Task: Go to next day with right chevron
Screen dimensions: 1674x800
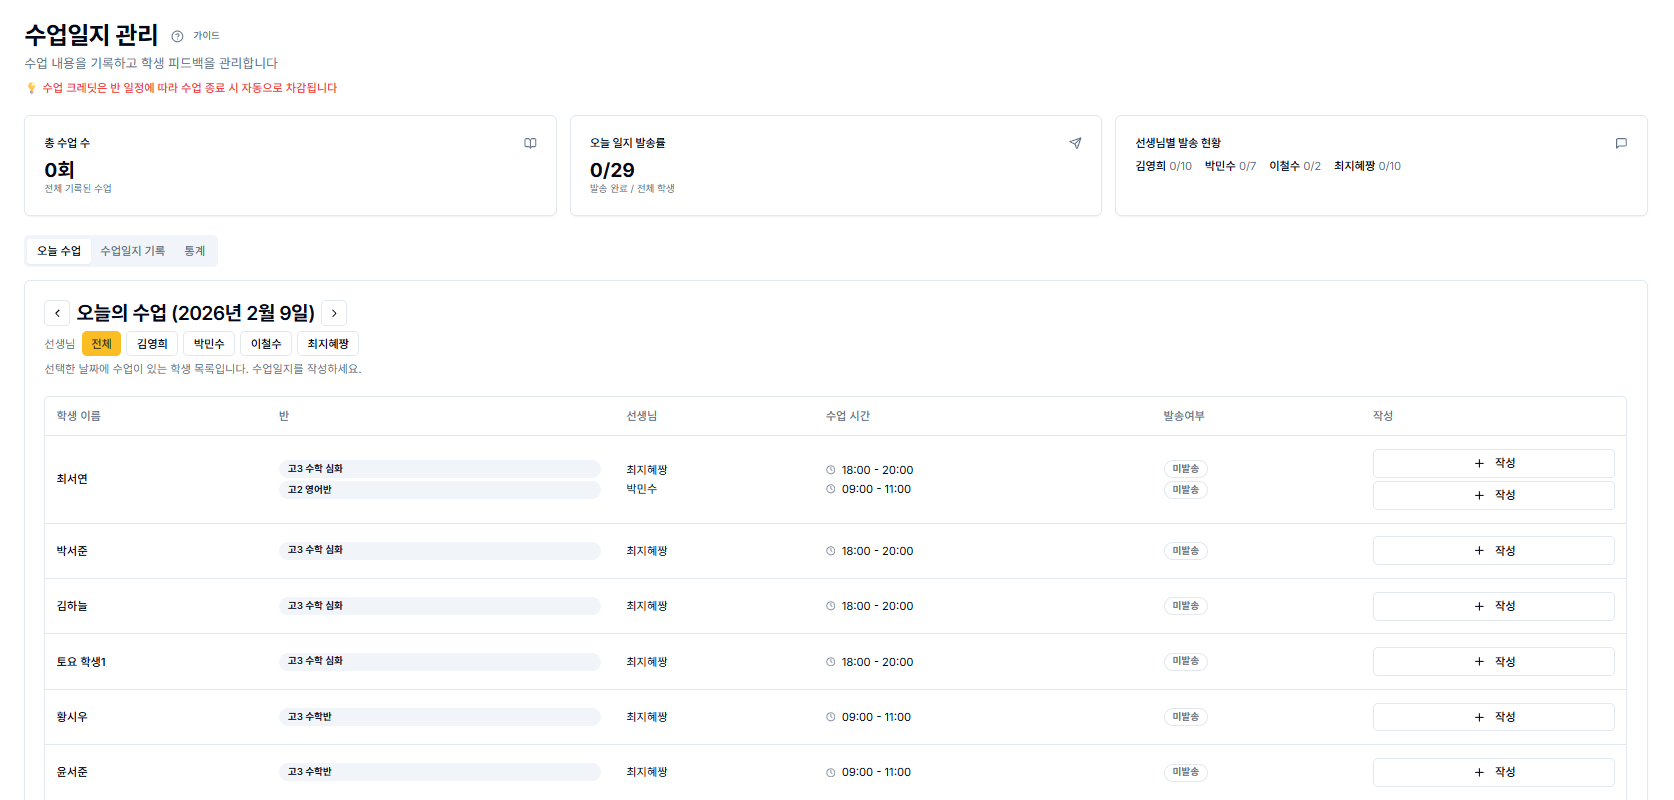Action: (x=334, y=313)
